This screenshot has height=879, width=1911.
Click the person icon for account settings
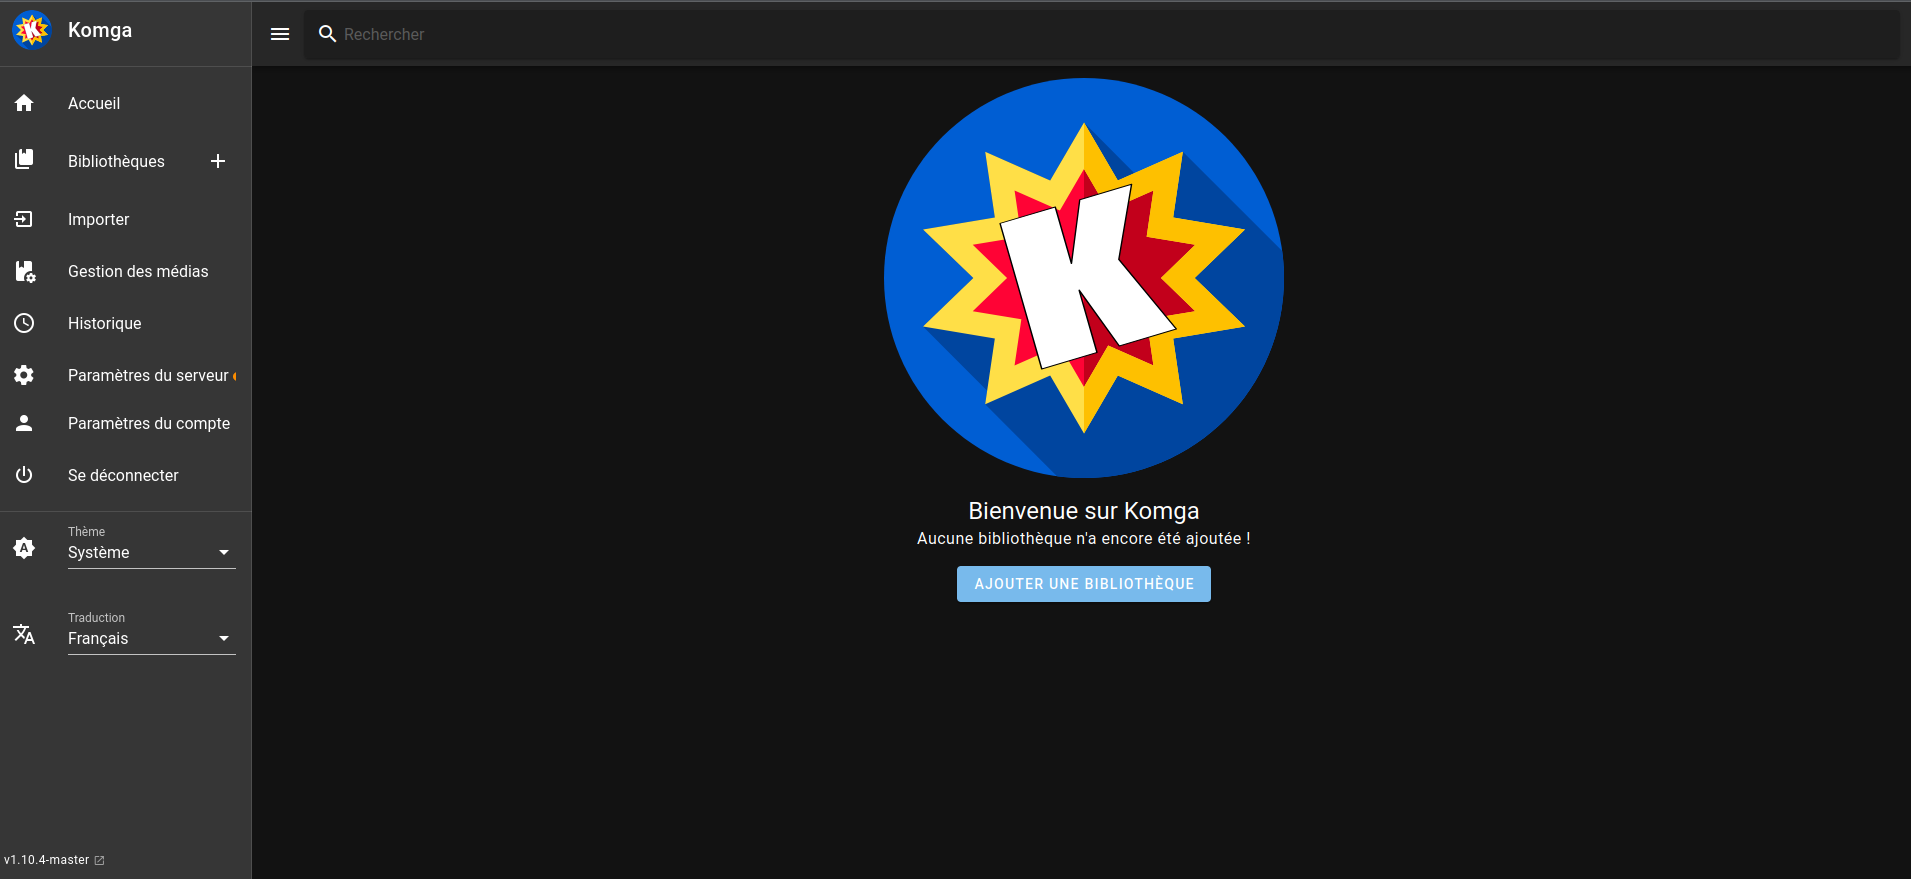tap(24, 423)
